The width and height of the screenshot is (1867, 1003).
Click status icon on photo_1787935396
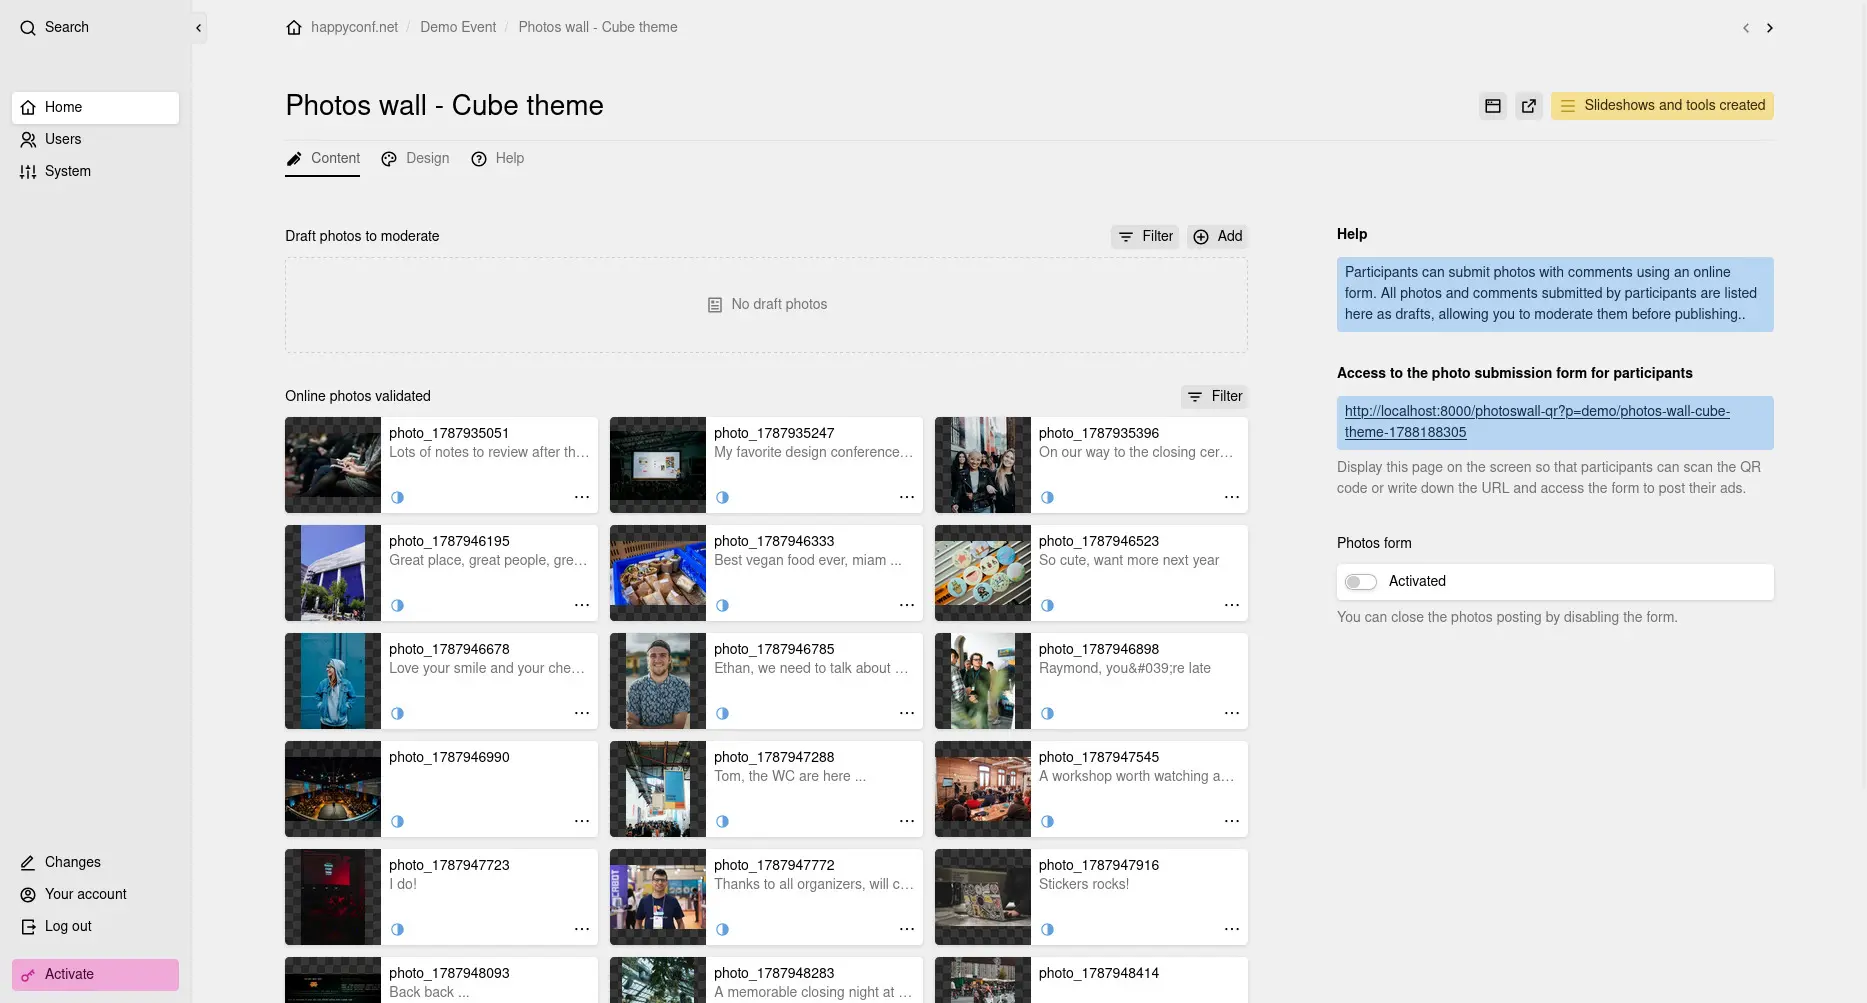[1047, 498]
